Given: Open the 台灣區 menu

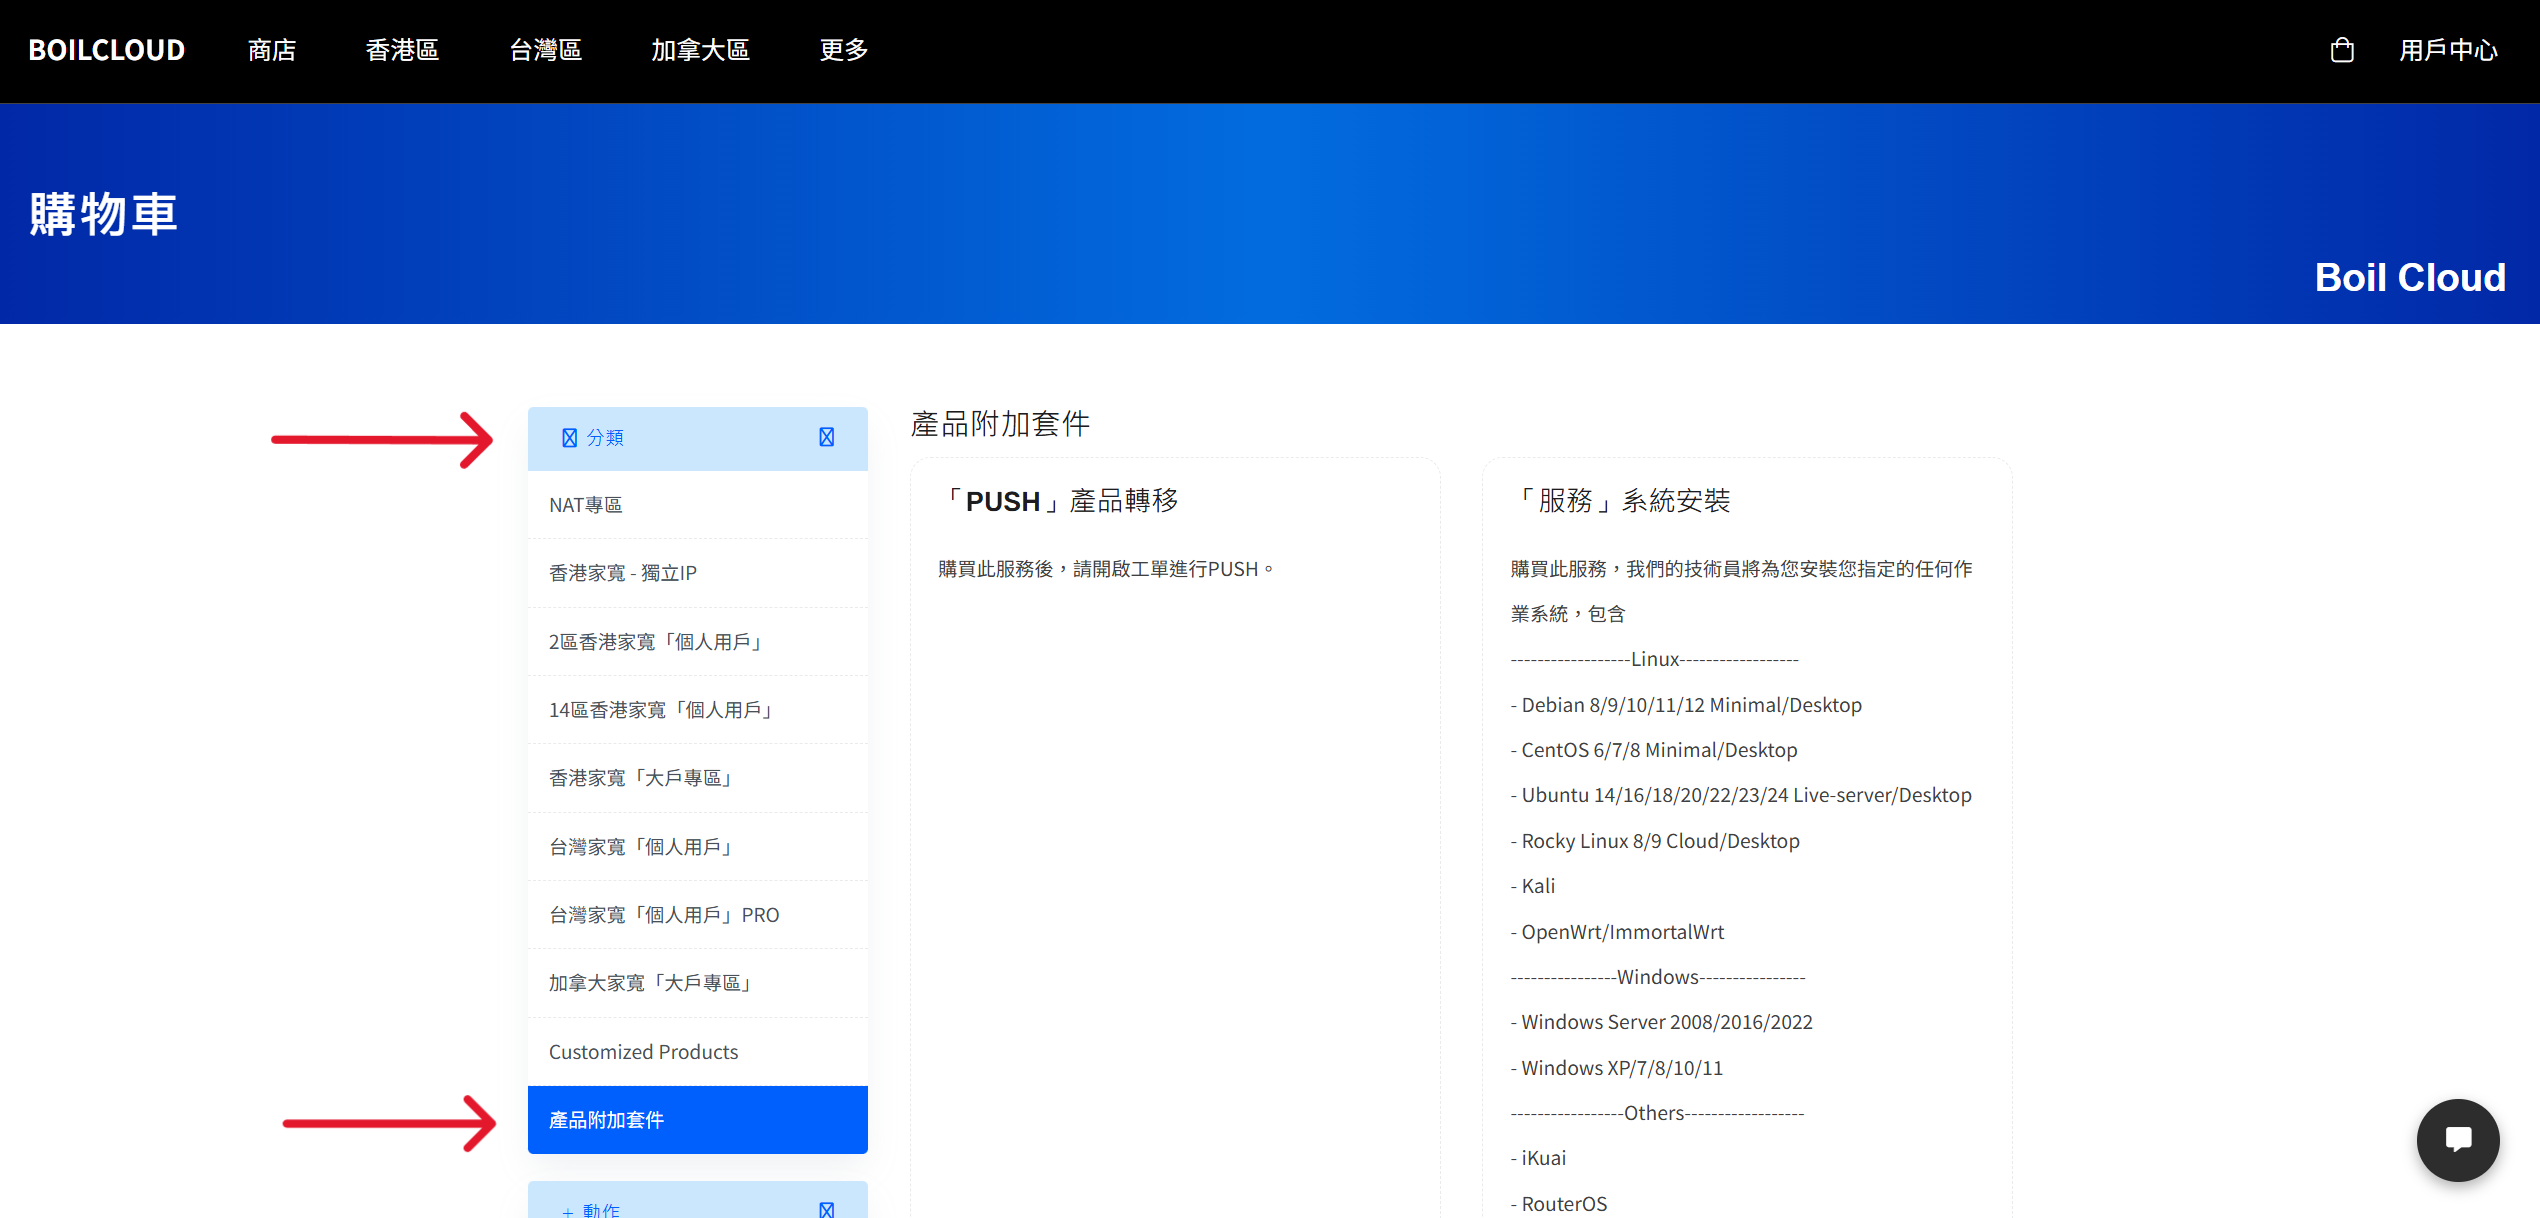Looking at the screenshot, I should click(546, 50).
